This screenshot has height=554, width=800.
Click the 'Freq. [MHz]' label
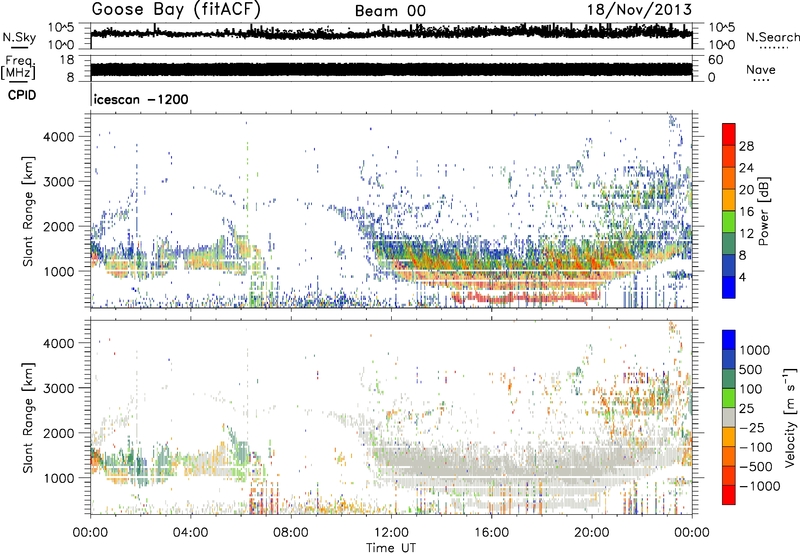[x=19, y=67]
